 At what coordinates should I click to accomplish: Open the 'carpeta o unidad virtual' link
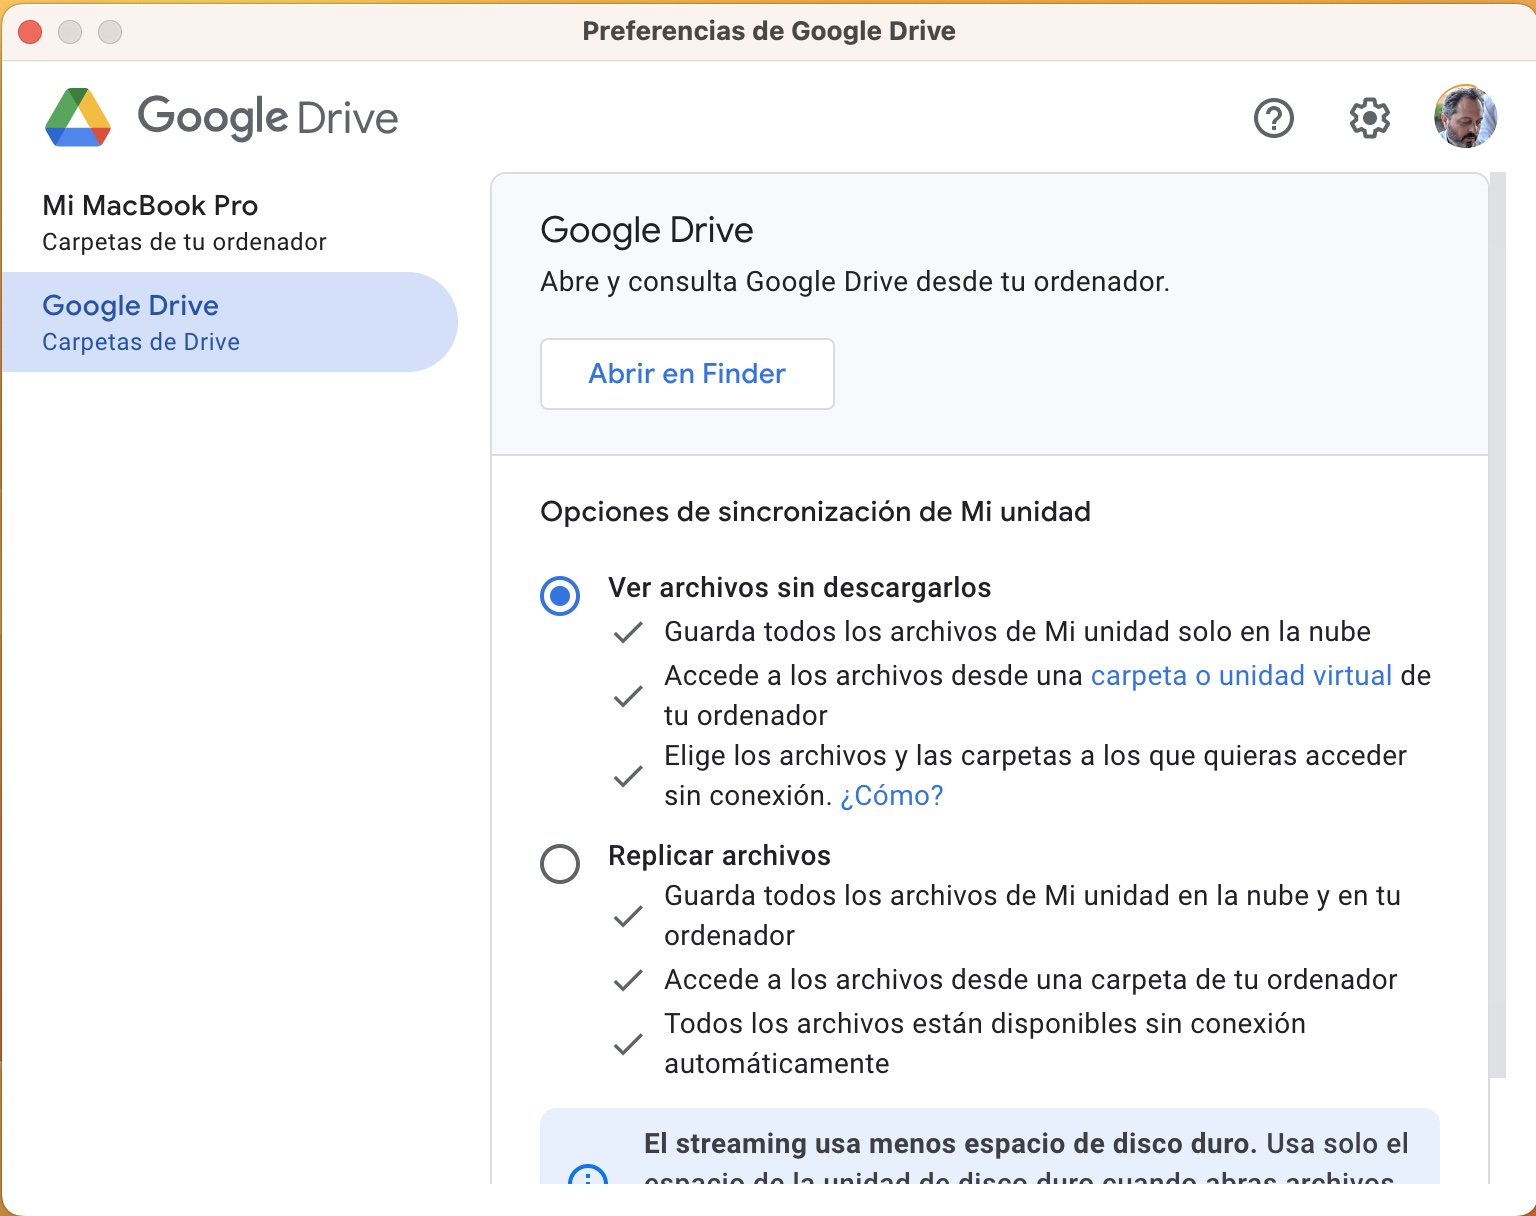pyautogui.click(x=1240, y=676)
